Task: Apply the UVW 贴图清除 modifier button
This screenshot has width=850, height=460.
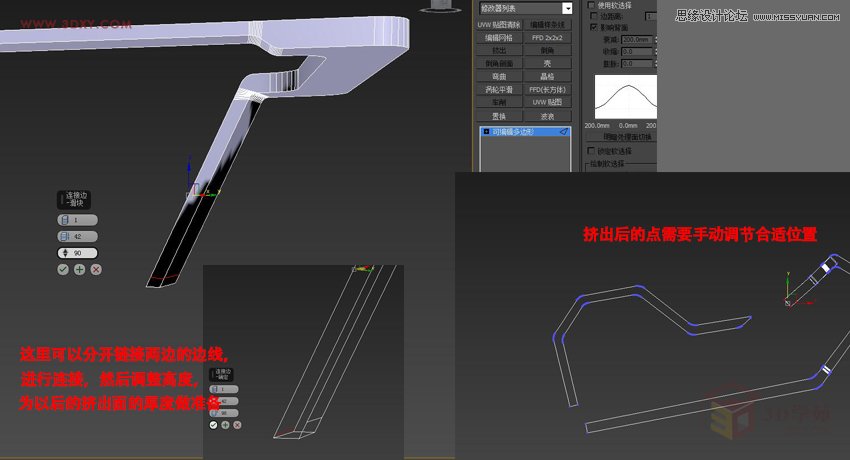Action: pos(499,25)
